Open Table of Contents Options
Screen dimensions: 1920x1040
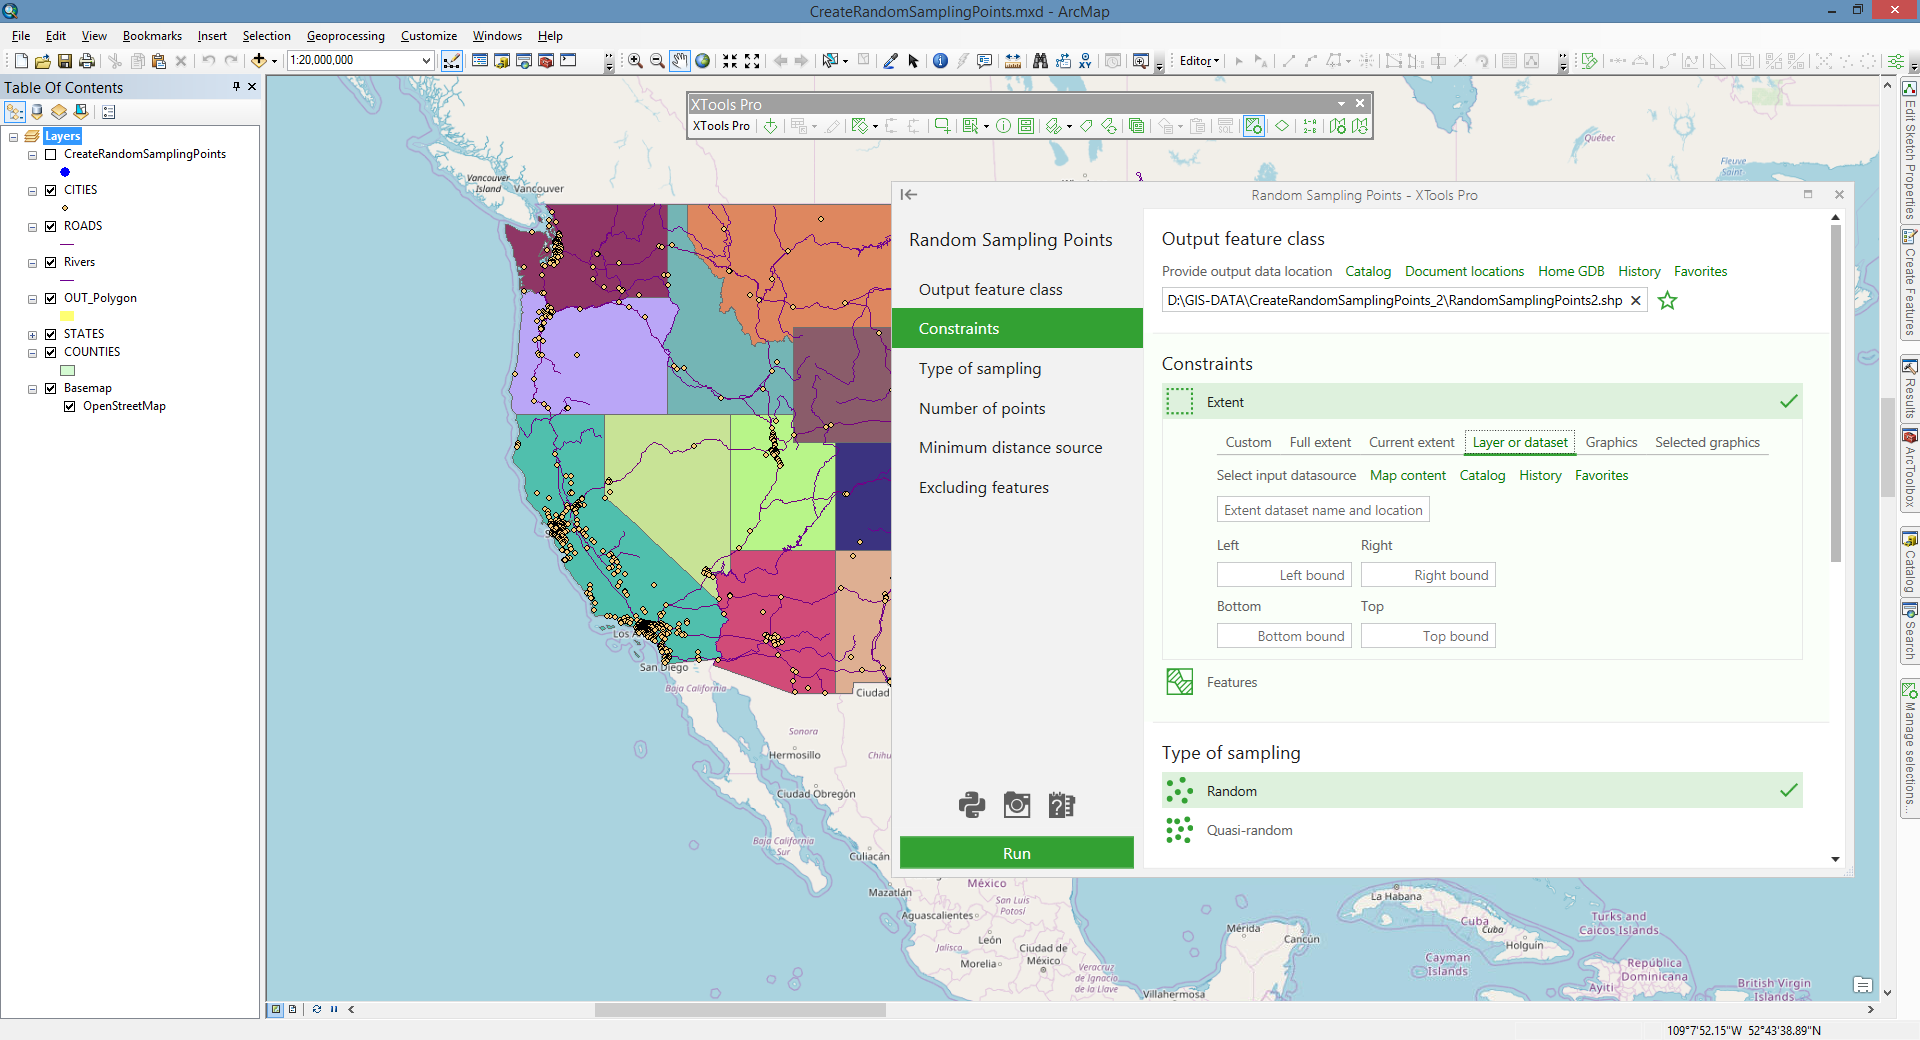pos(108,112)
